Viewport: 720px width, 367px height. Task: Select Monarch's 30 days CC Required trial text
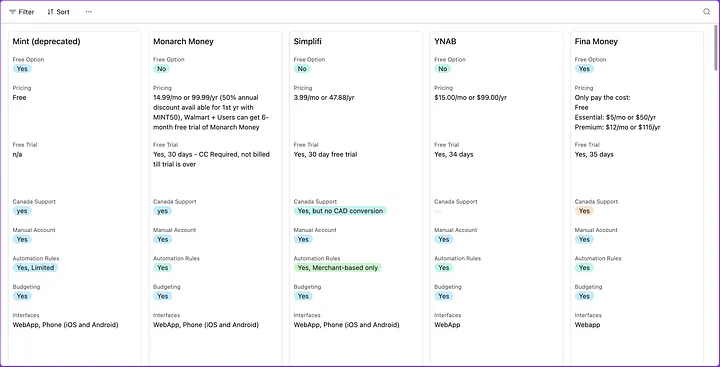[x=211, y=159]
